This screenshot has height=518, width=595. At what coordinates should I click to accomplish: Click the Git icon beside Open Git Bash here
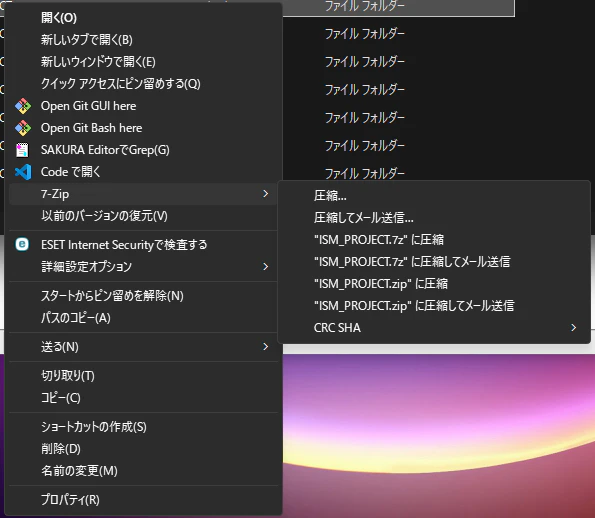23,128
